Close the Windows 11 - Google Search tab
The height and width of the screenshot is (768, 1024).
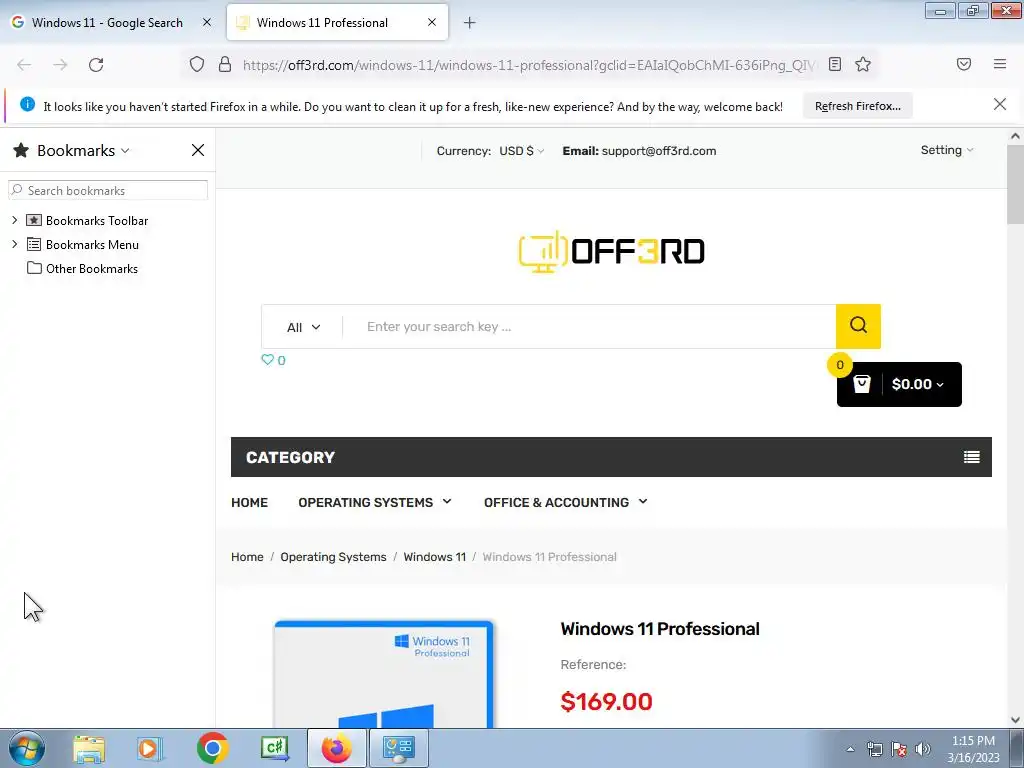pos(206,22)
